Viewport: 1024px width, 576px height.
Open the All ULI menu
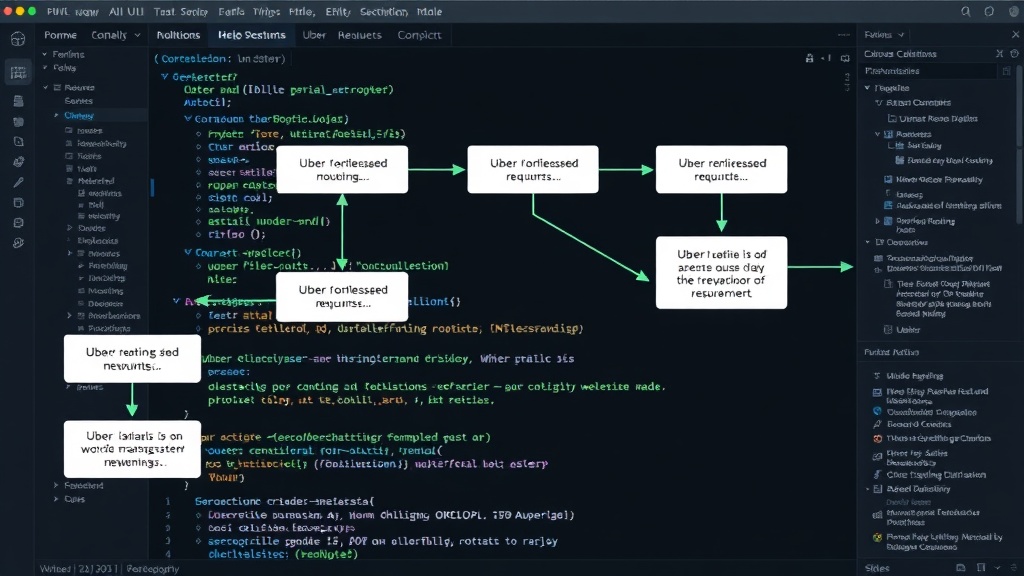126,12
